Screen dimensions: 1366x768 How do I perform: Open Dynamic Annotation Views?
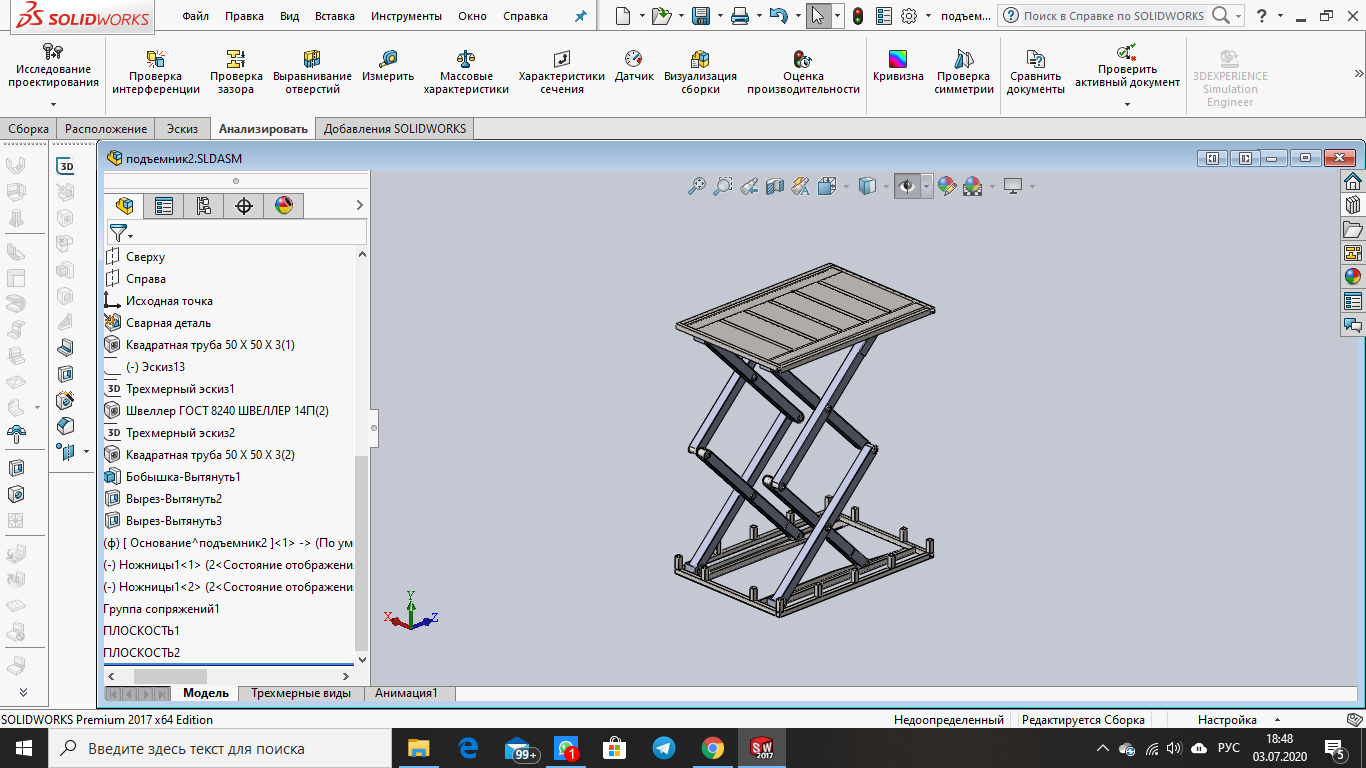click(801, 186)
